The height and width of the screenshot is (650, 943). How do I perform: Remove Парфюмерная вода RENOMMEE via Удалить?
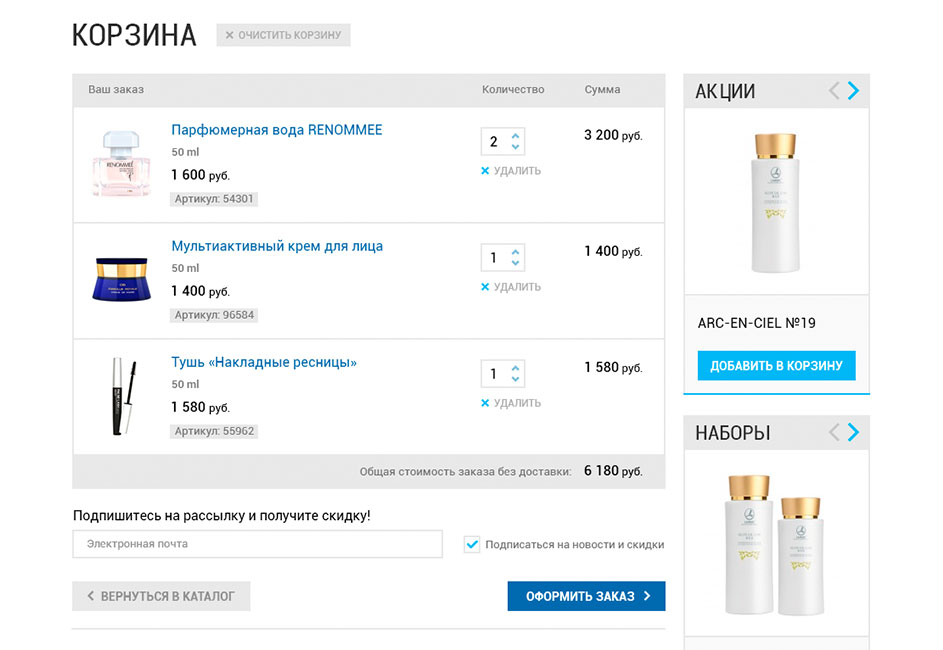click(x=511, y=171)
